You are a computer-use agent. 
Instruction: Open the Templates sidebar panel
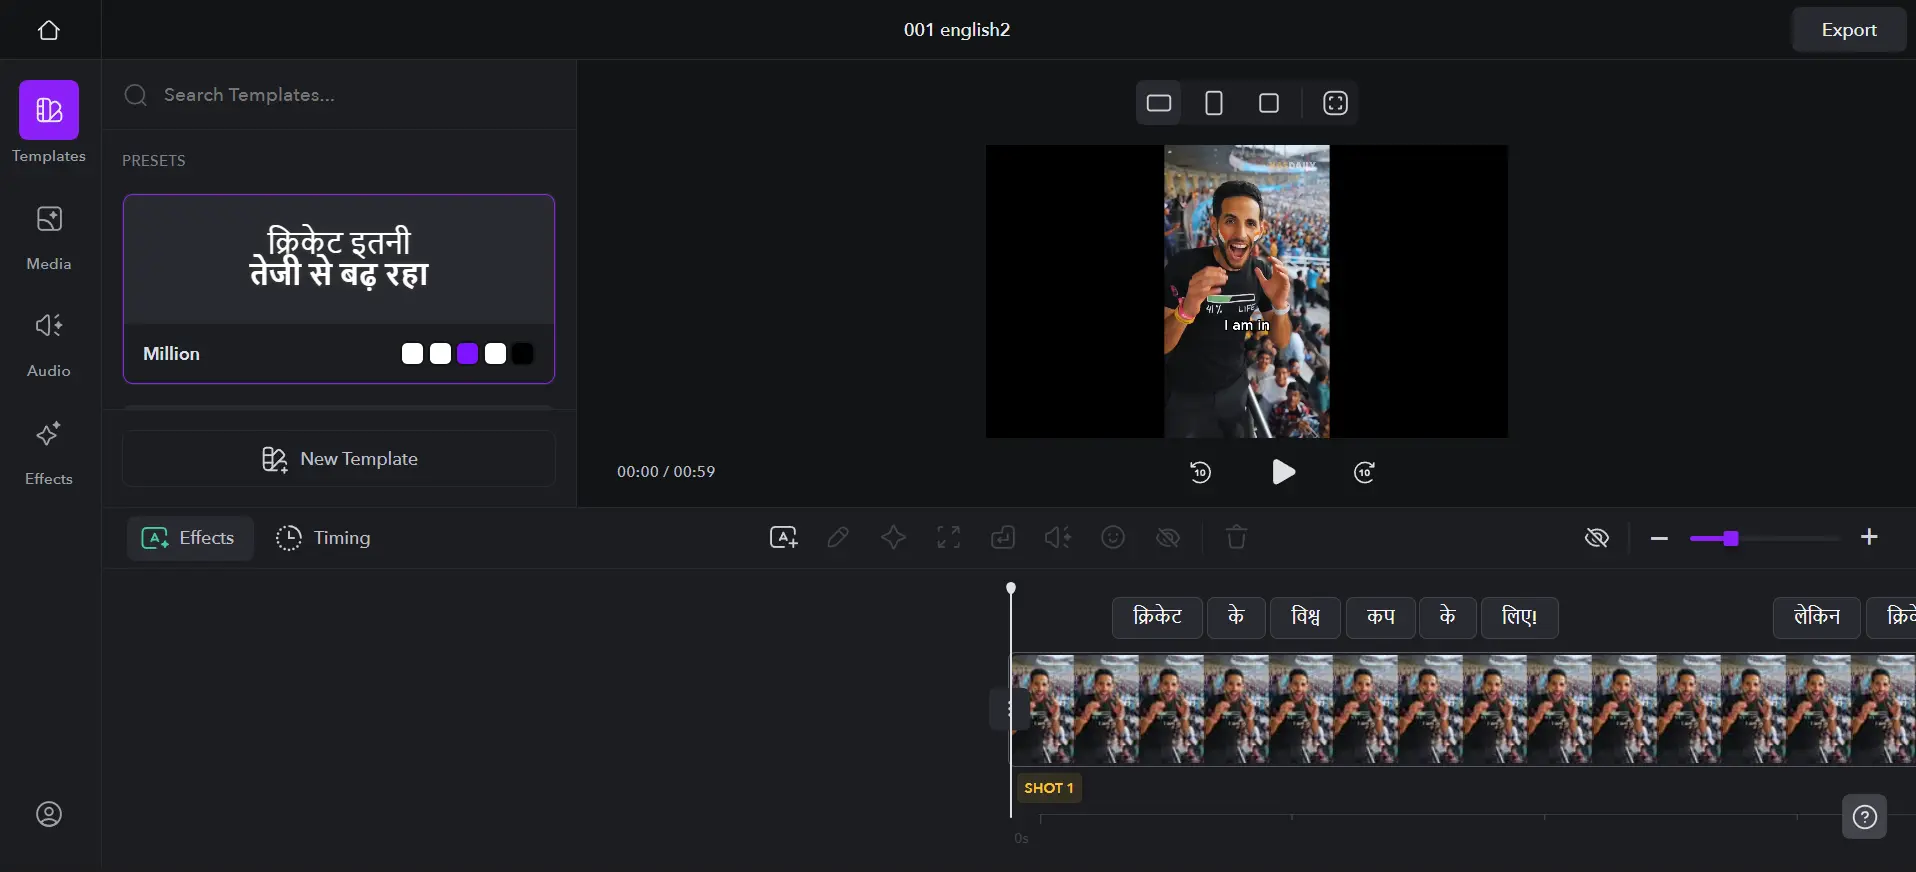(48, 122)
